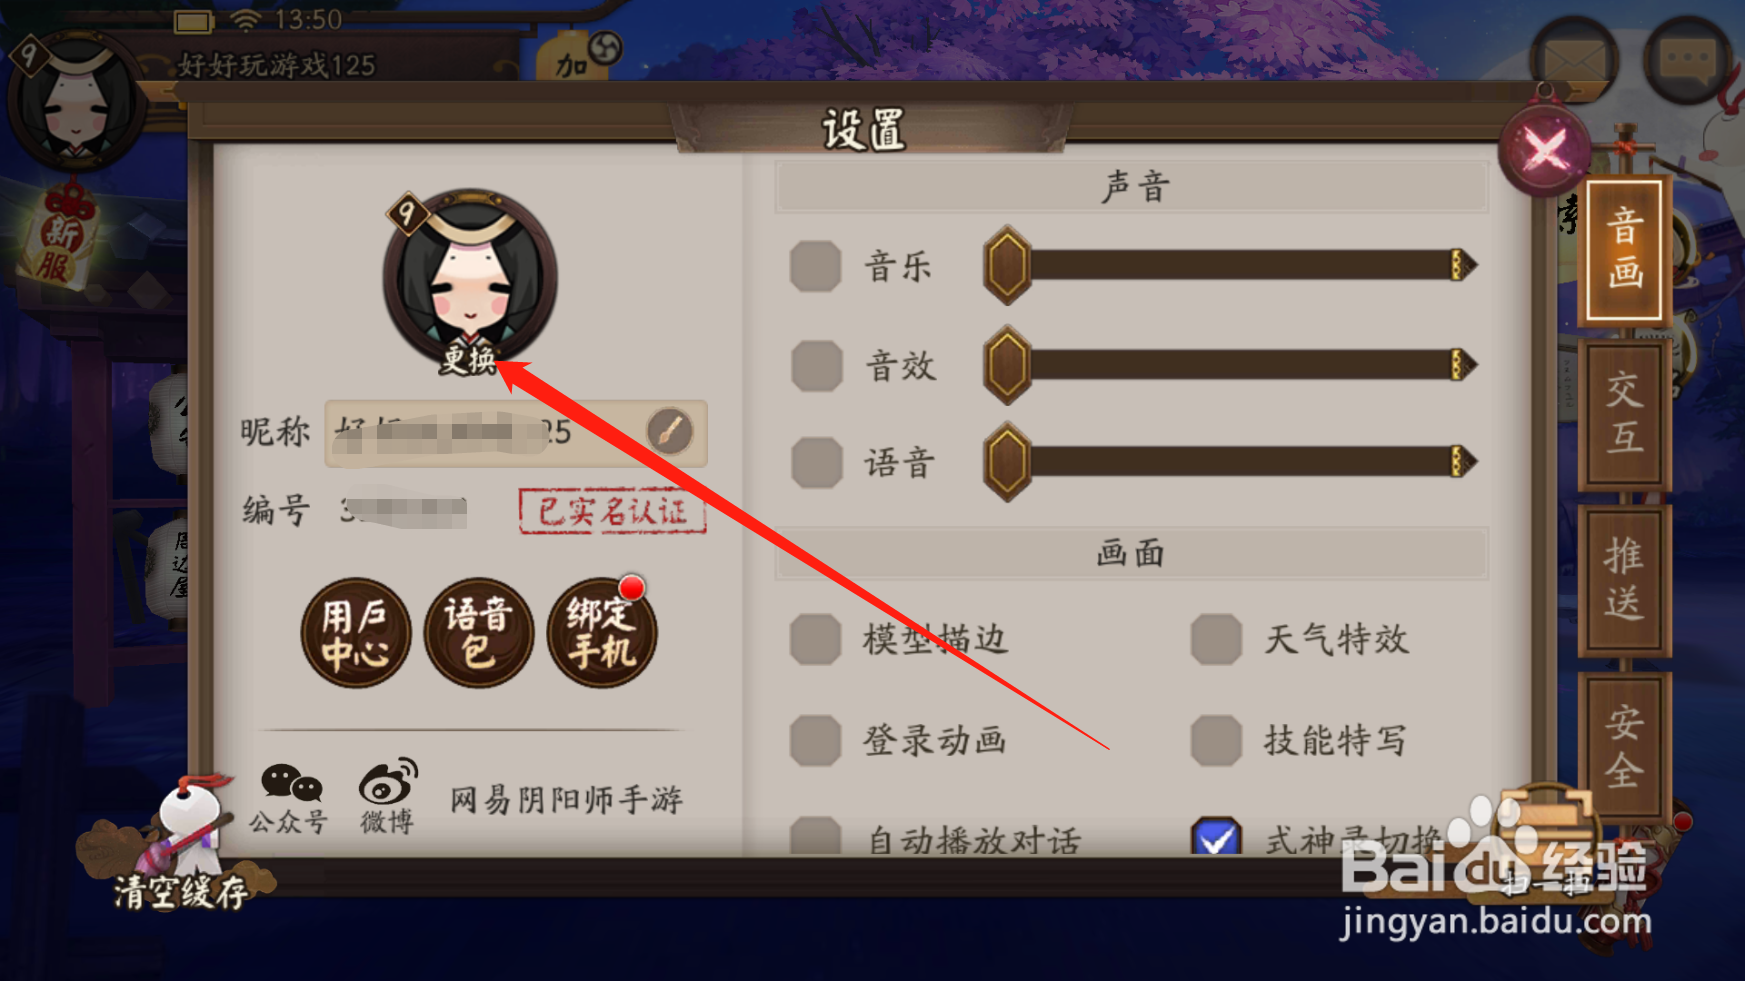Switch to the 推送 tab

click(x=1624, y=580)
